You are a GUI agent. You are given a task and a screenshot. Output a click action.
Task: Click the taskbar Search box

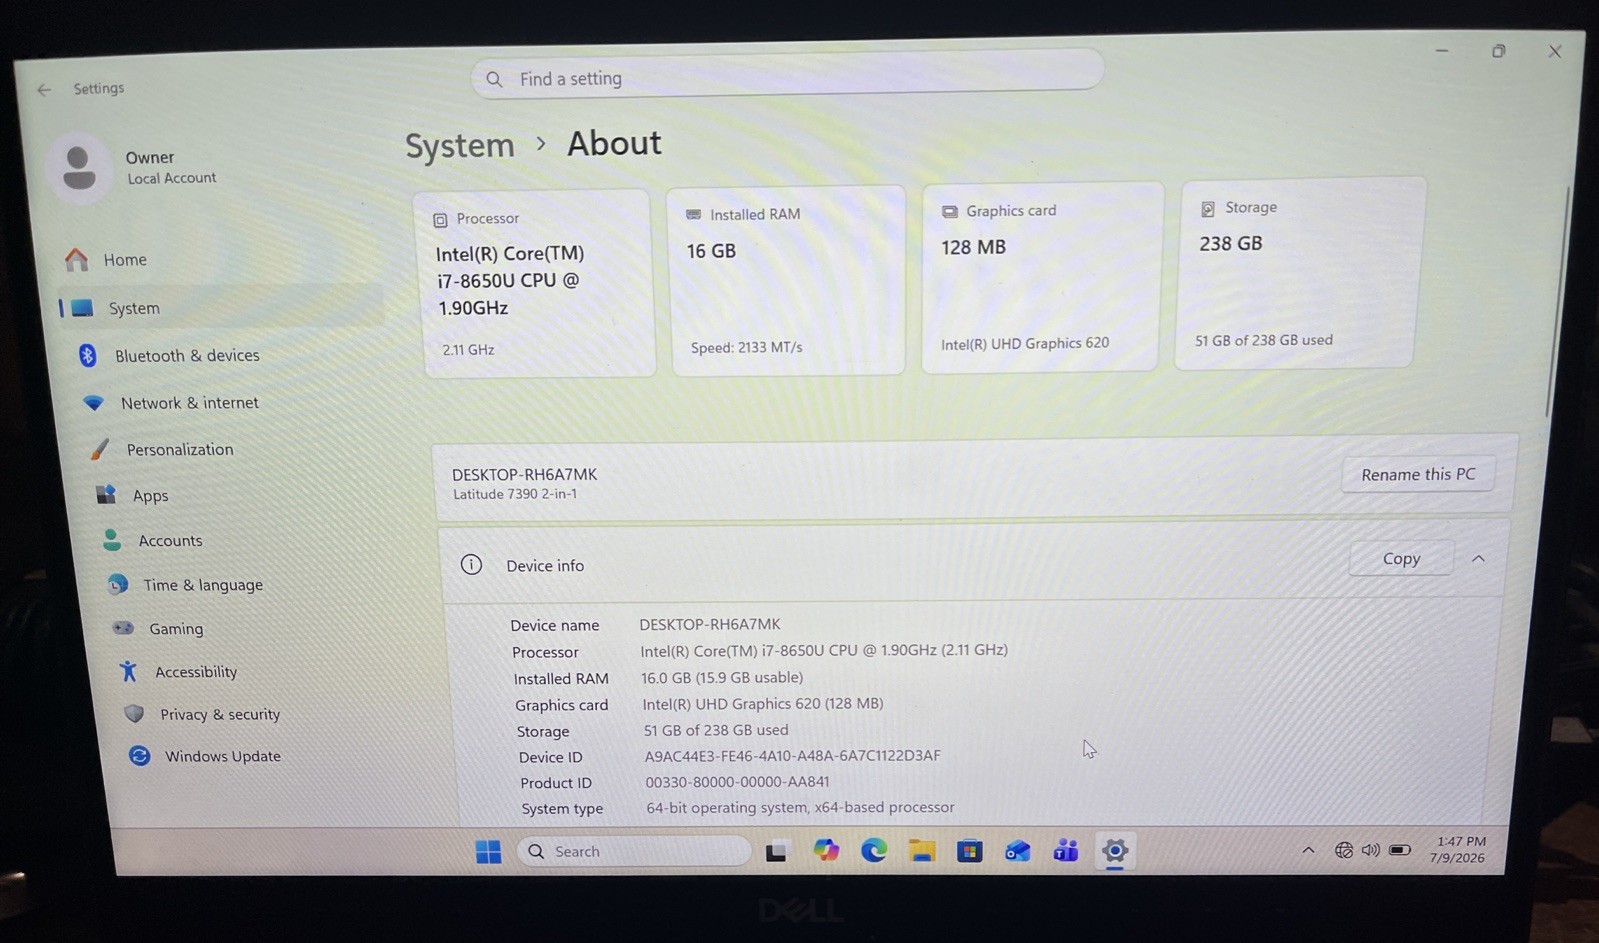[x=634, y=851]
